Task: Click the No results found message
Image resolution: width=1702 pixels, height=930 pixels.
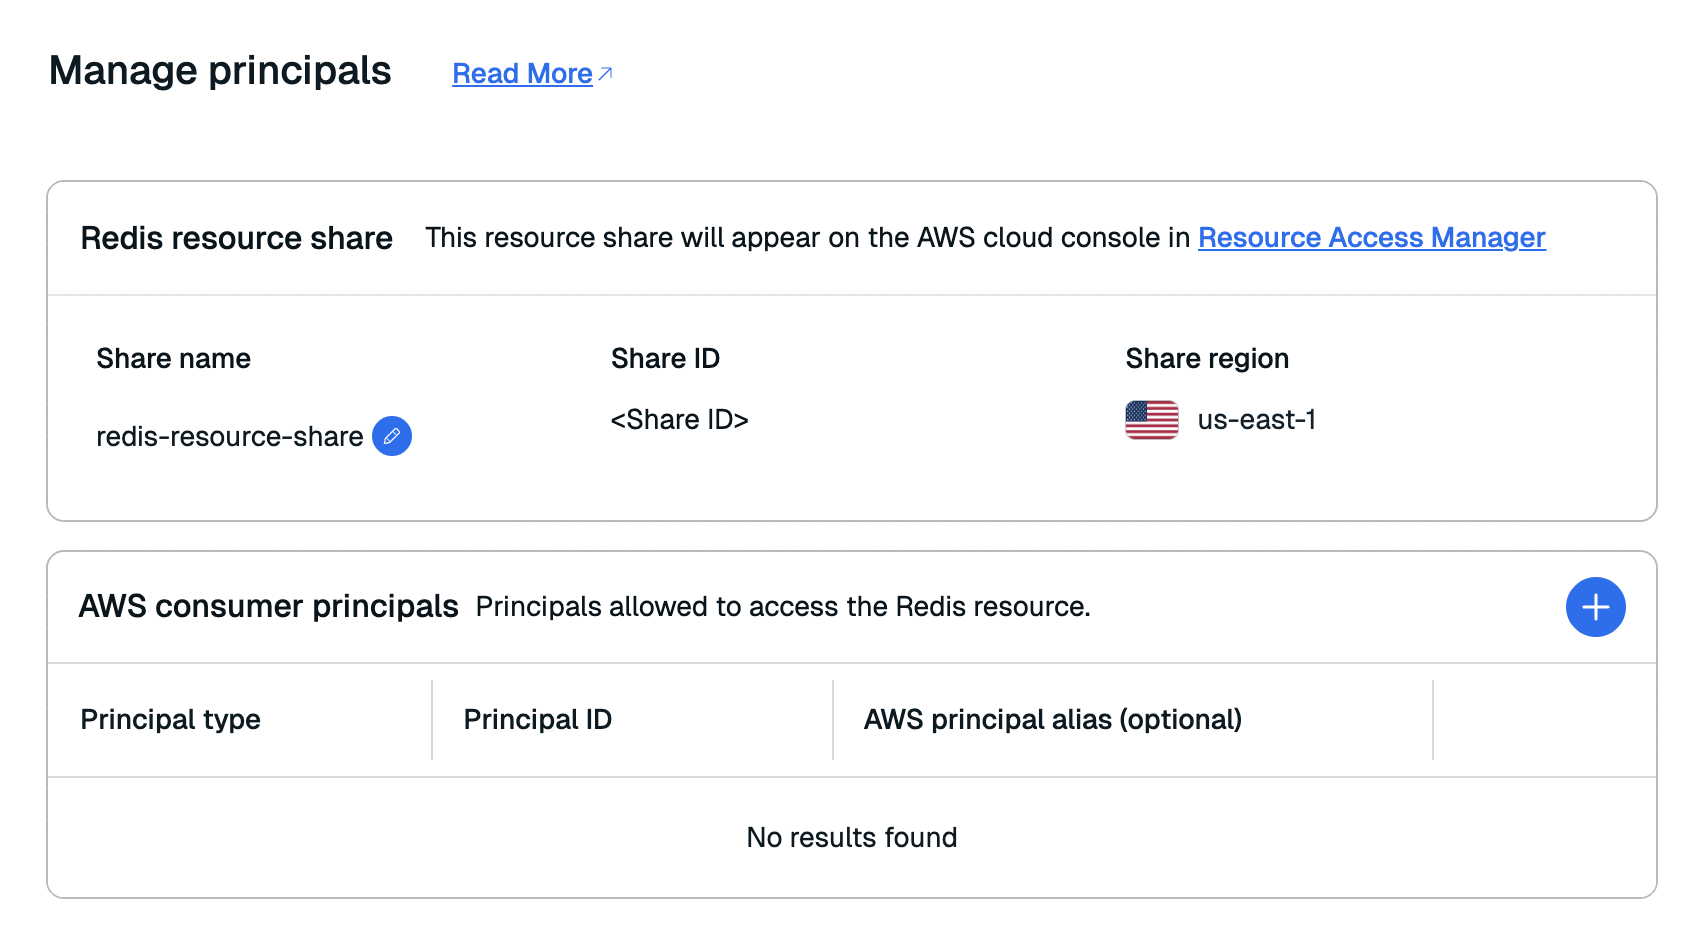Action: (851, 838)
